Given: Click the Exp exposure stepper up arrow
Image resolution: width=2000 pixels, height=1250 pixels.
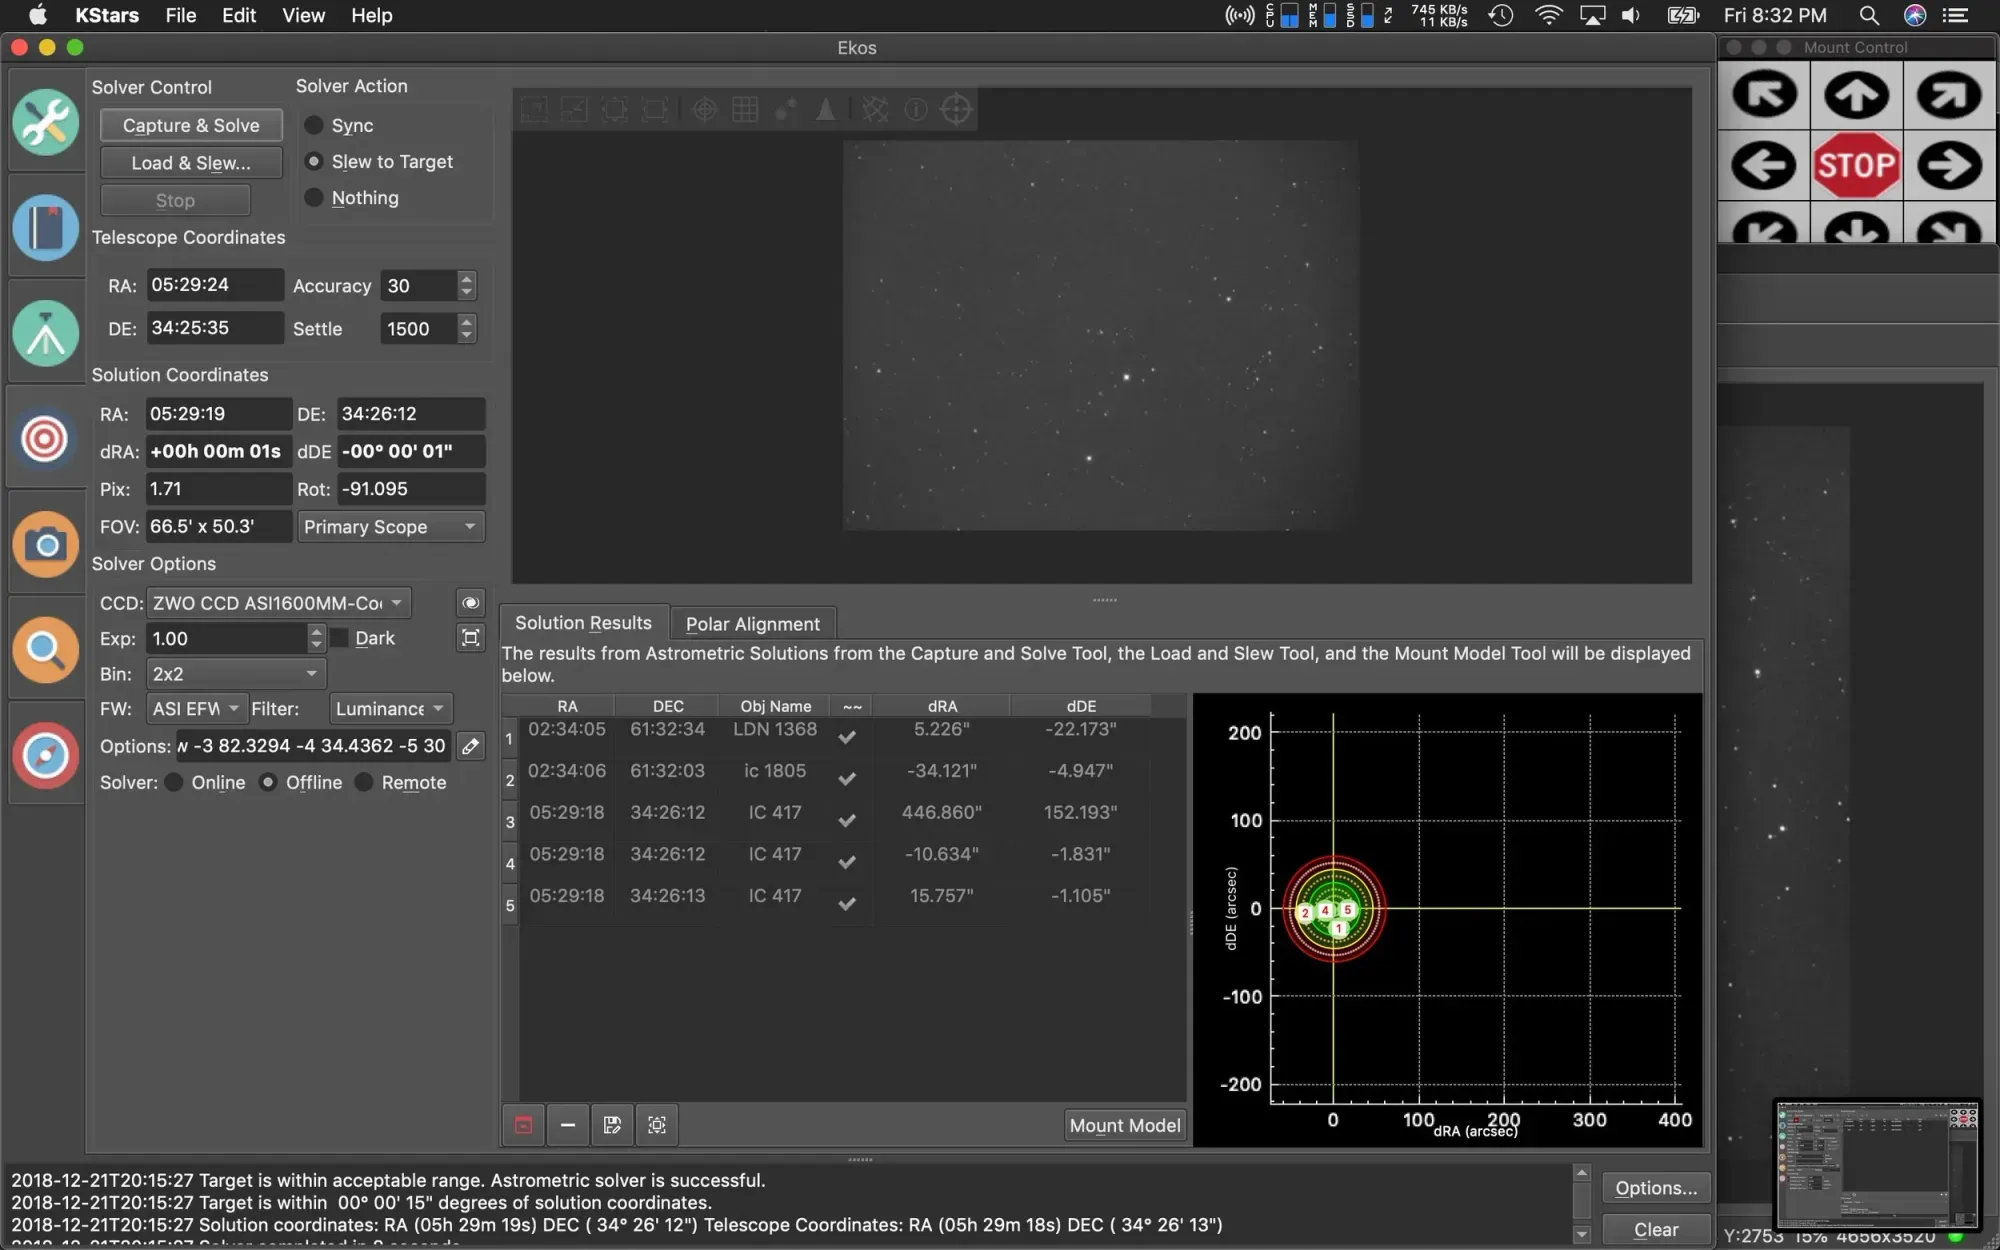Looking at the screenshot, I should [316, 631].
